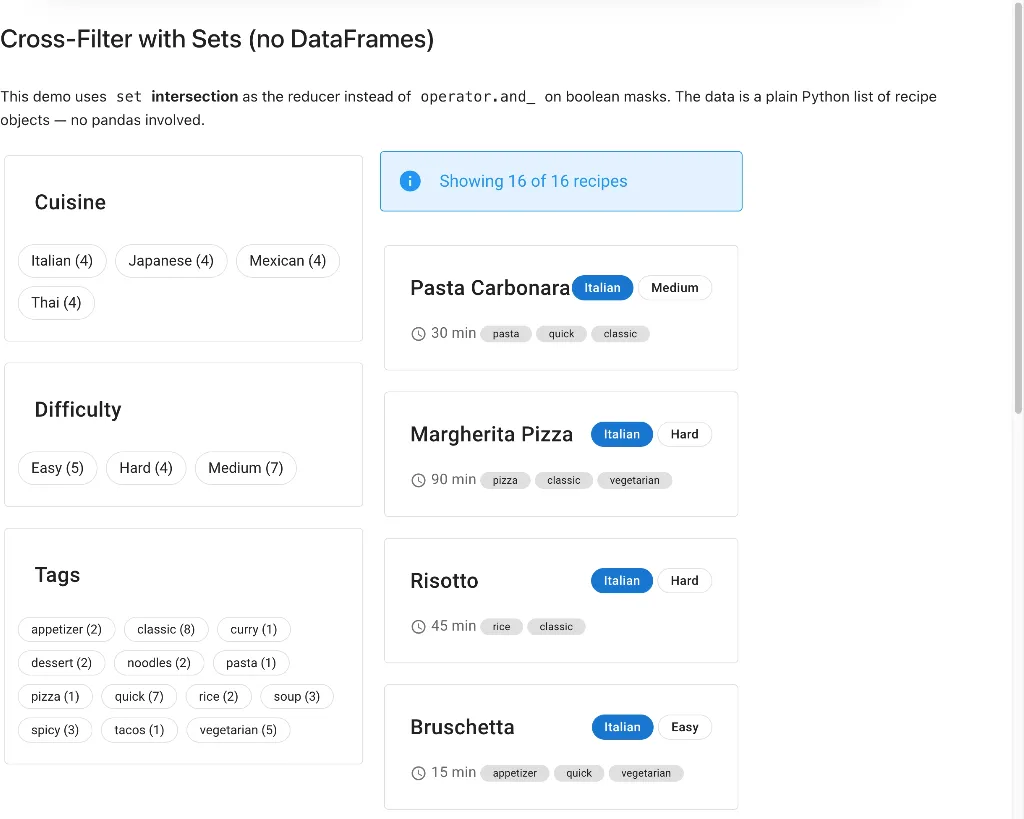Enable the Thai (4) cuisine filter
Viewport: 1024px width, 819px height.
(x=56, y=303)
